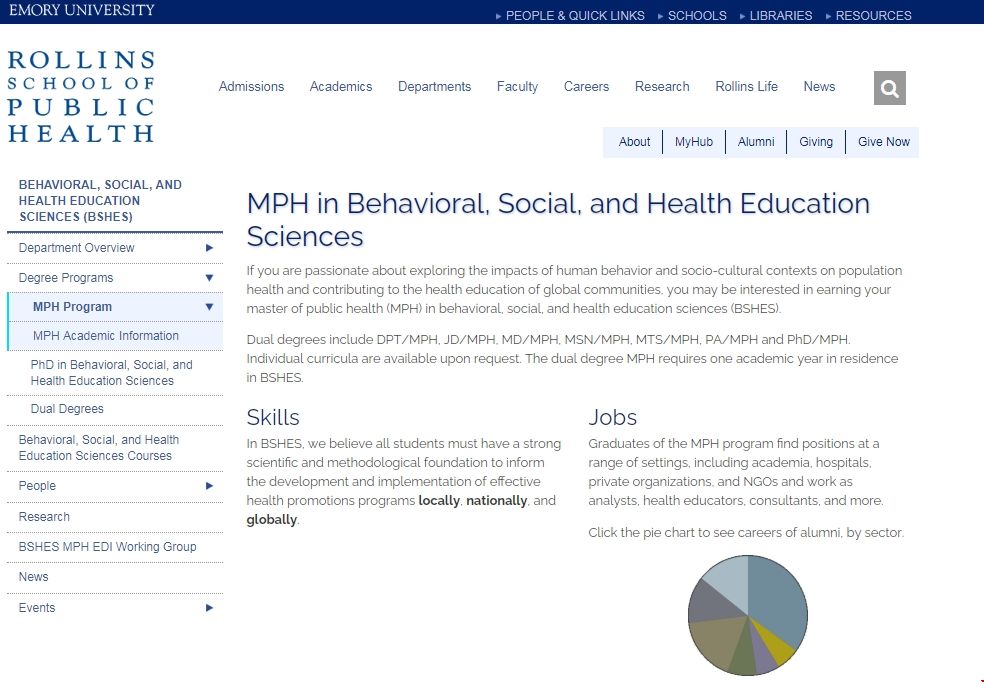Open the Admissions menu

(x=251, y=87)
